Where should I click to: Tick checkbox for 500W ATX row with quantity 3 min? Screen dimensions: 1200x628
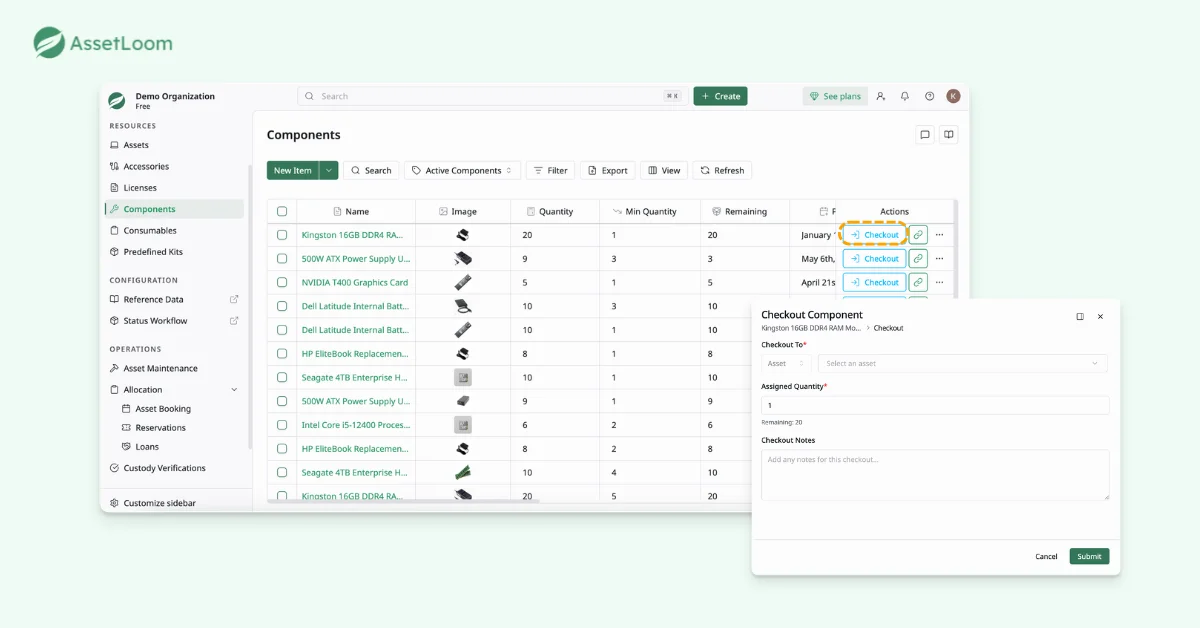point(282,258)
